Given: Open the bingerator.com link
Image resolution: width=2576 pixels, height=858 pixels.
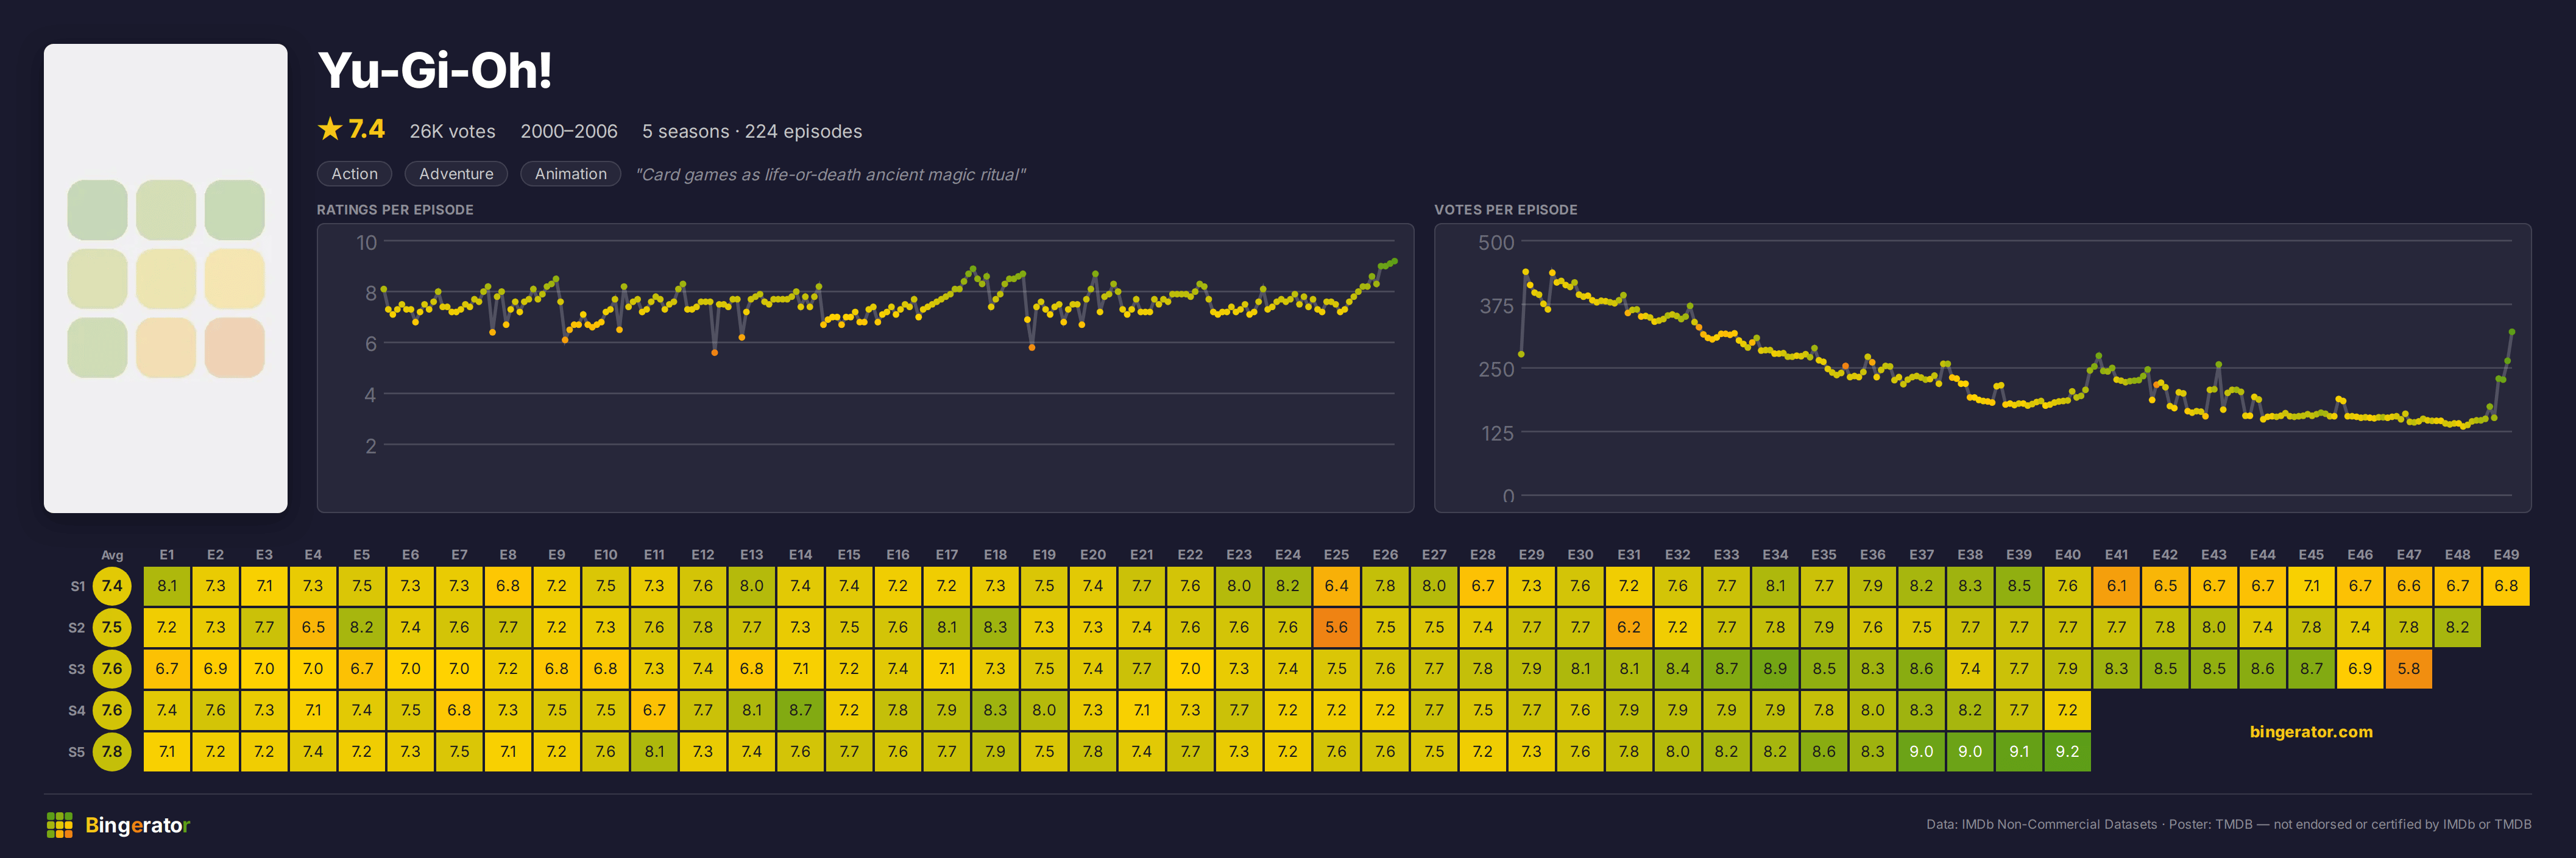Looking at the screenshot, I should click(x=2311, y=732).
